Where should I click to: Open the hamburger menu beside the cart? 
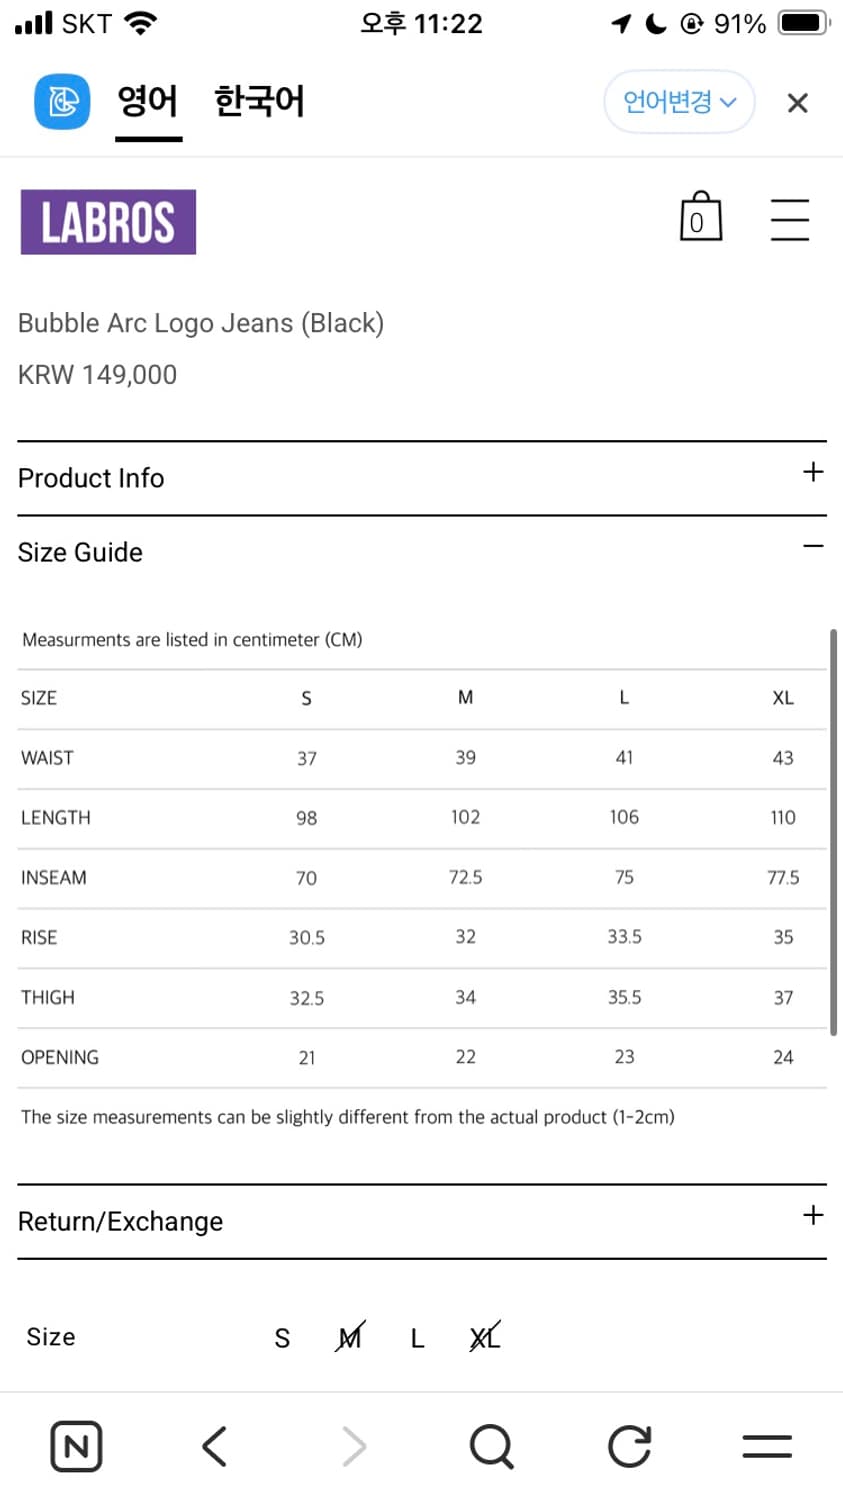point(790,219)
